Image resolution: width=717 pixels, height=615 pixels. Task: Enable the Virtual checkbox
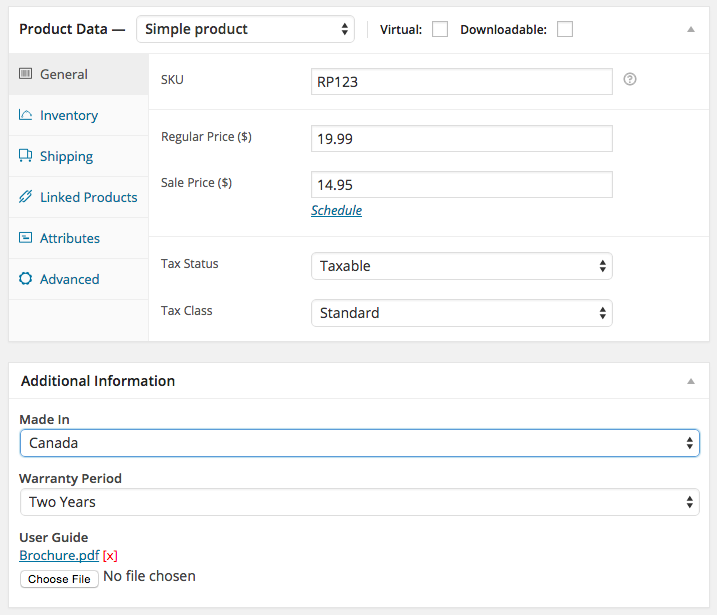[440, 29]
